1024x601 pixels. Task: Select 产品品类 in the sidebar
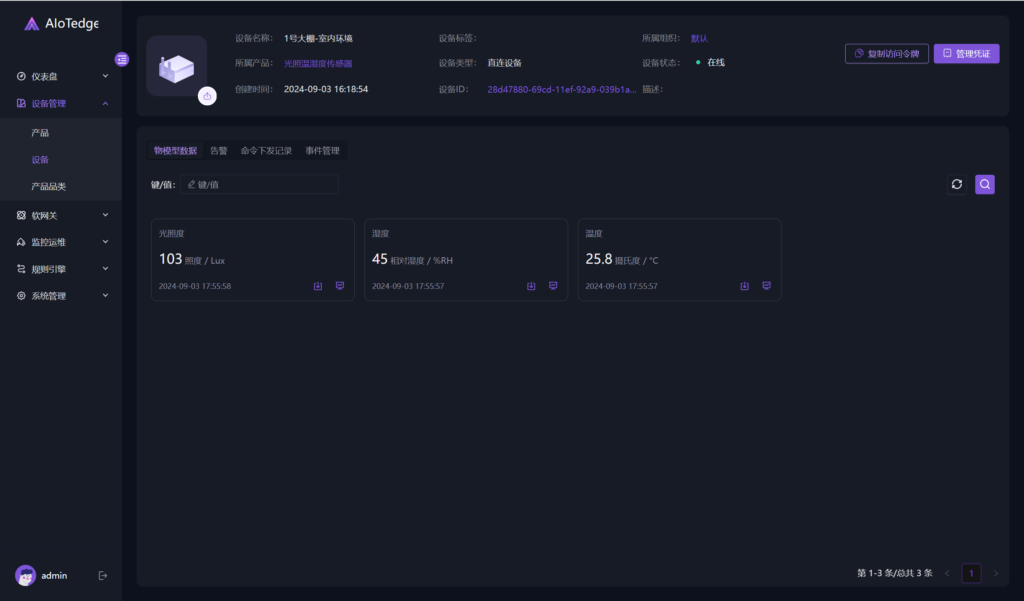point(48,187)
